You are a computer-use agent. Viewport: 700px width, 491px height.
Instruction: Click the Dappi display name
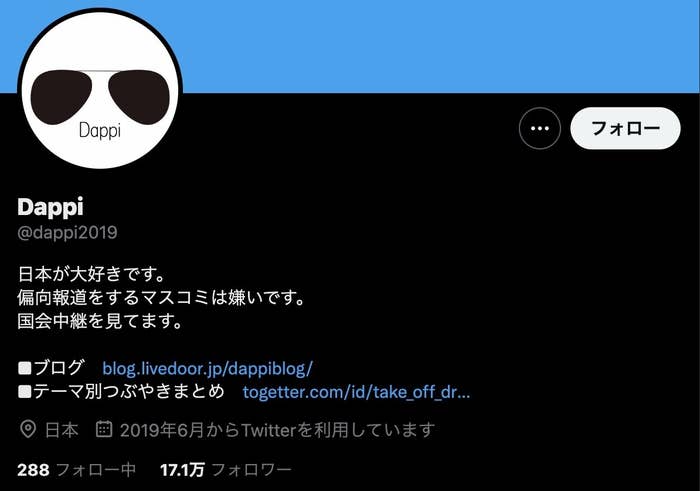pos(50,207)
